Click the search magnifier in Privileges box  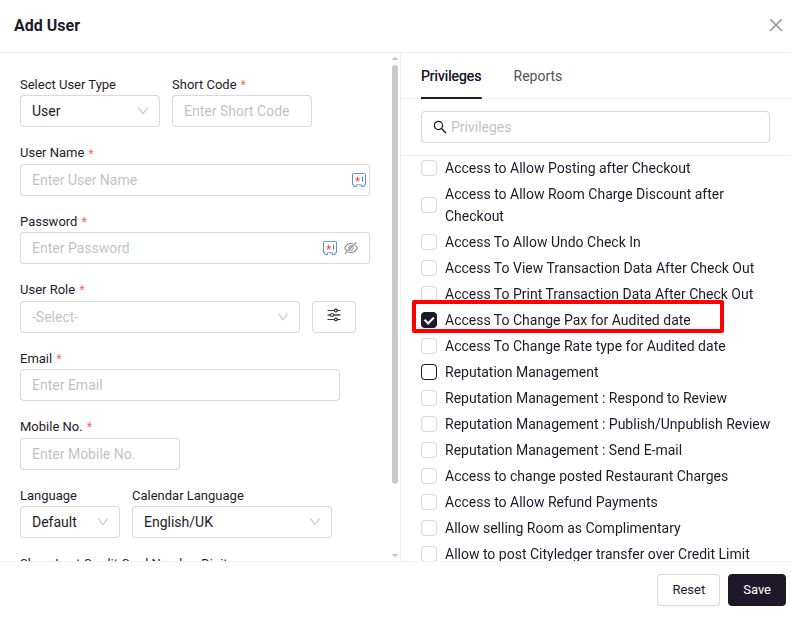point(440,127)
